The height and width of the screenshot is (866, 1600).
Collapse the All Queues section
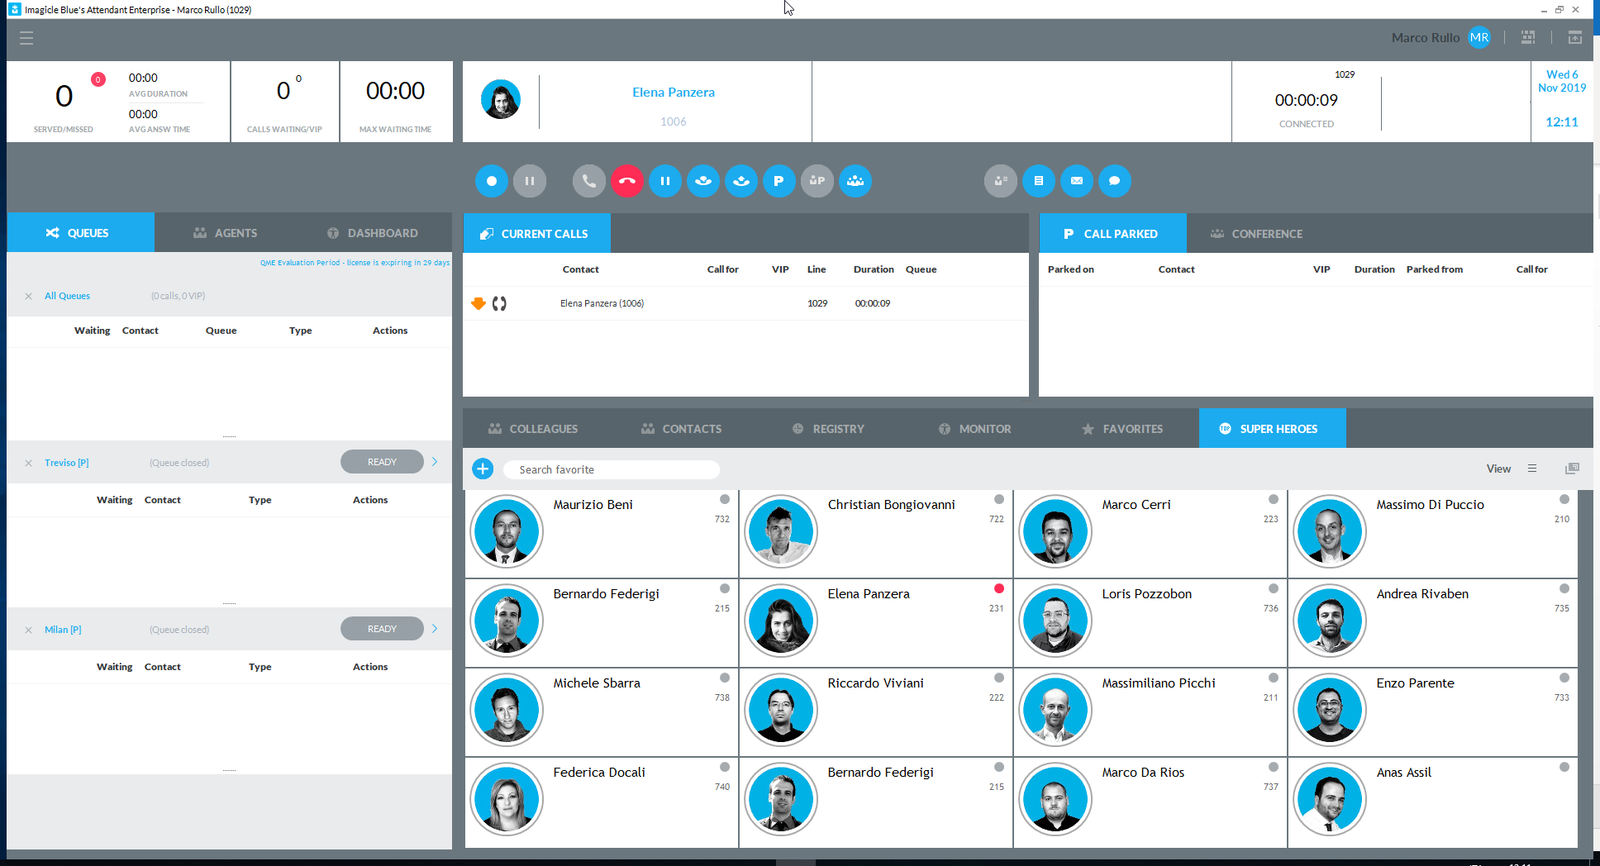(x=28, y=296)
